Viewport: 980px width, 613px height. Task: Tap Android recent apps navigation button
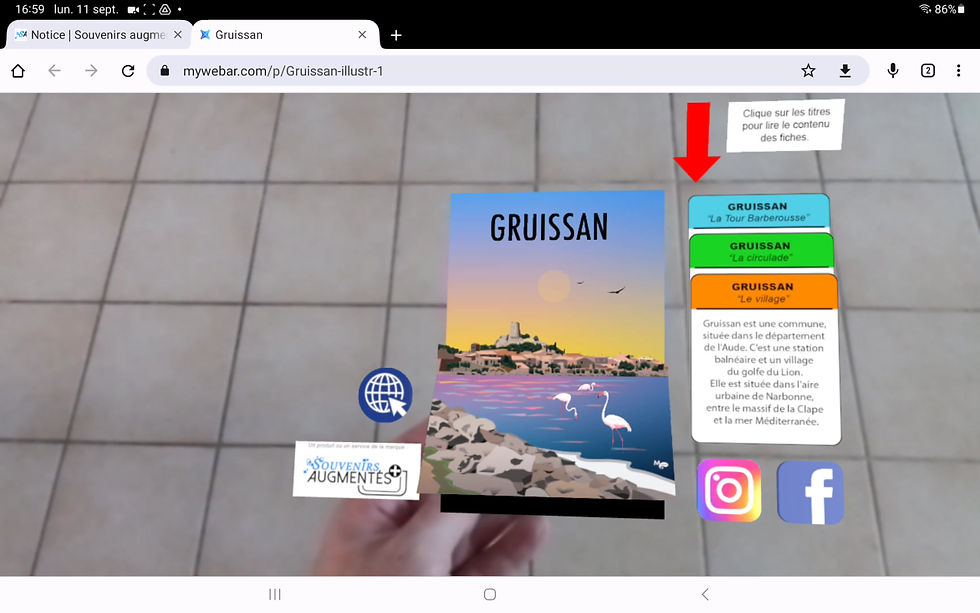(274, 594)
